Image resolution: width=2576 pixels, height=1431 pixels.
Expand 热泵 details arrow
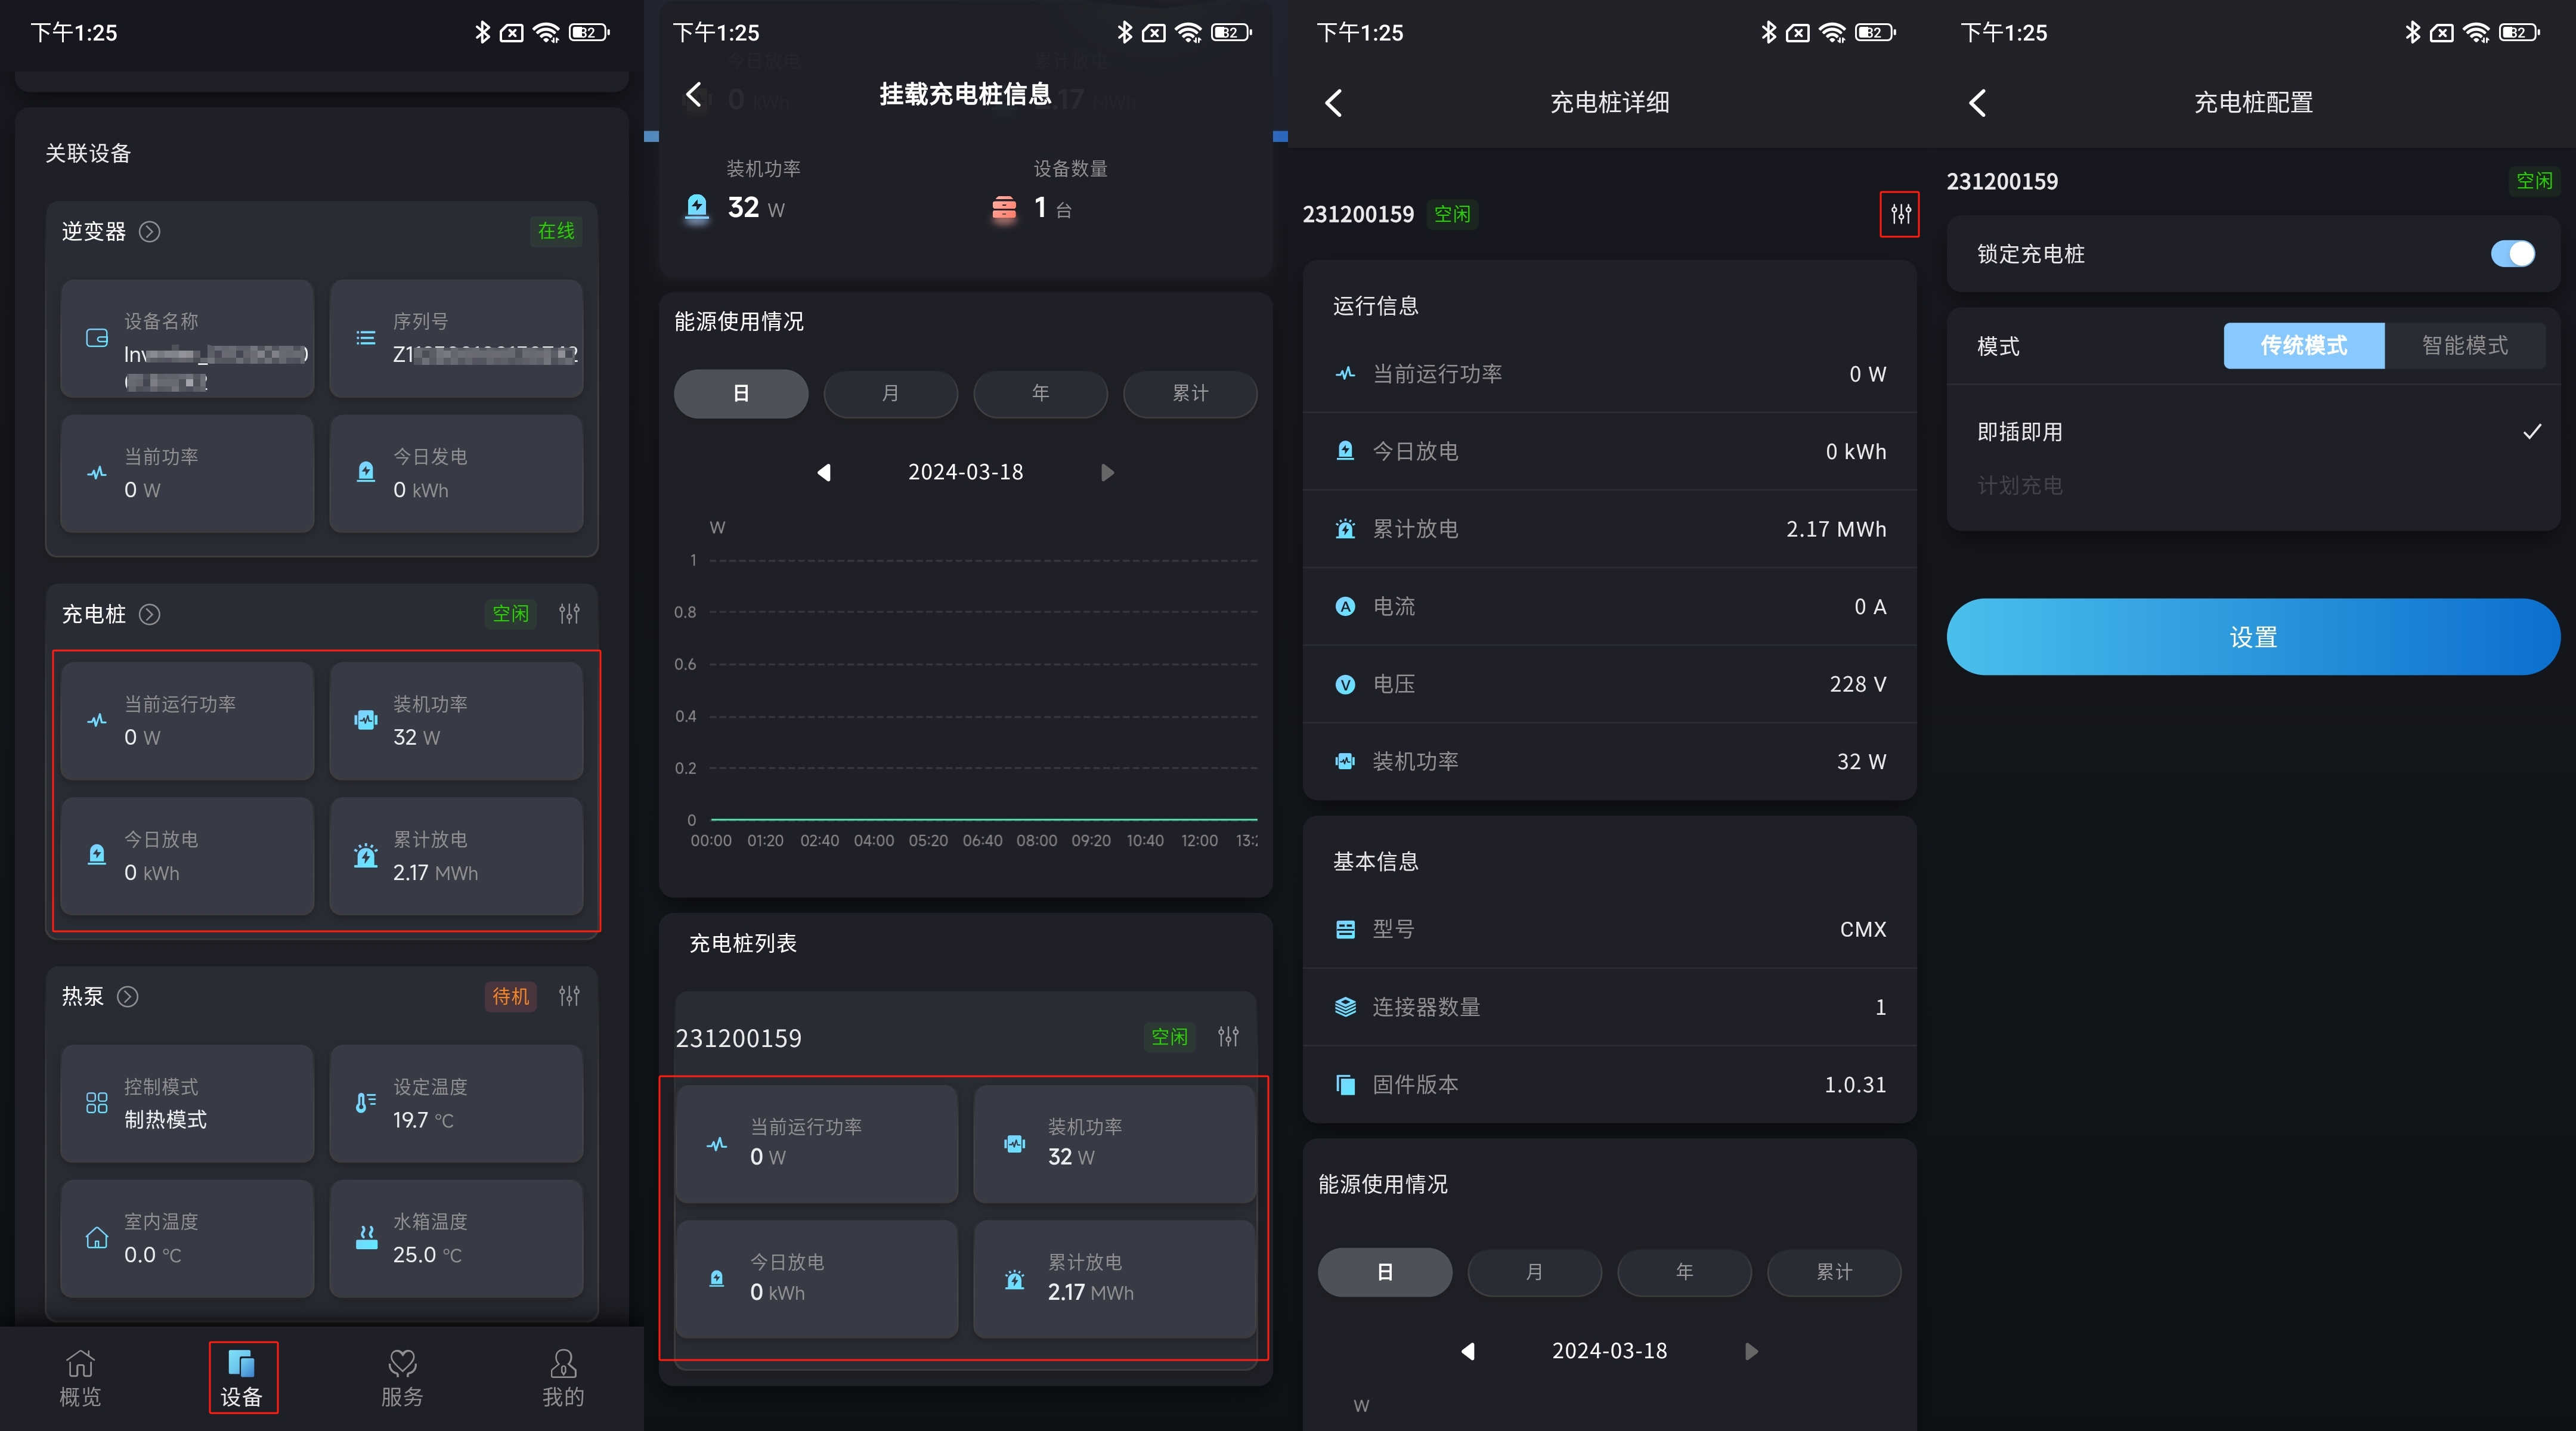(128, 996)
